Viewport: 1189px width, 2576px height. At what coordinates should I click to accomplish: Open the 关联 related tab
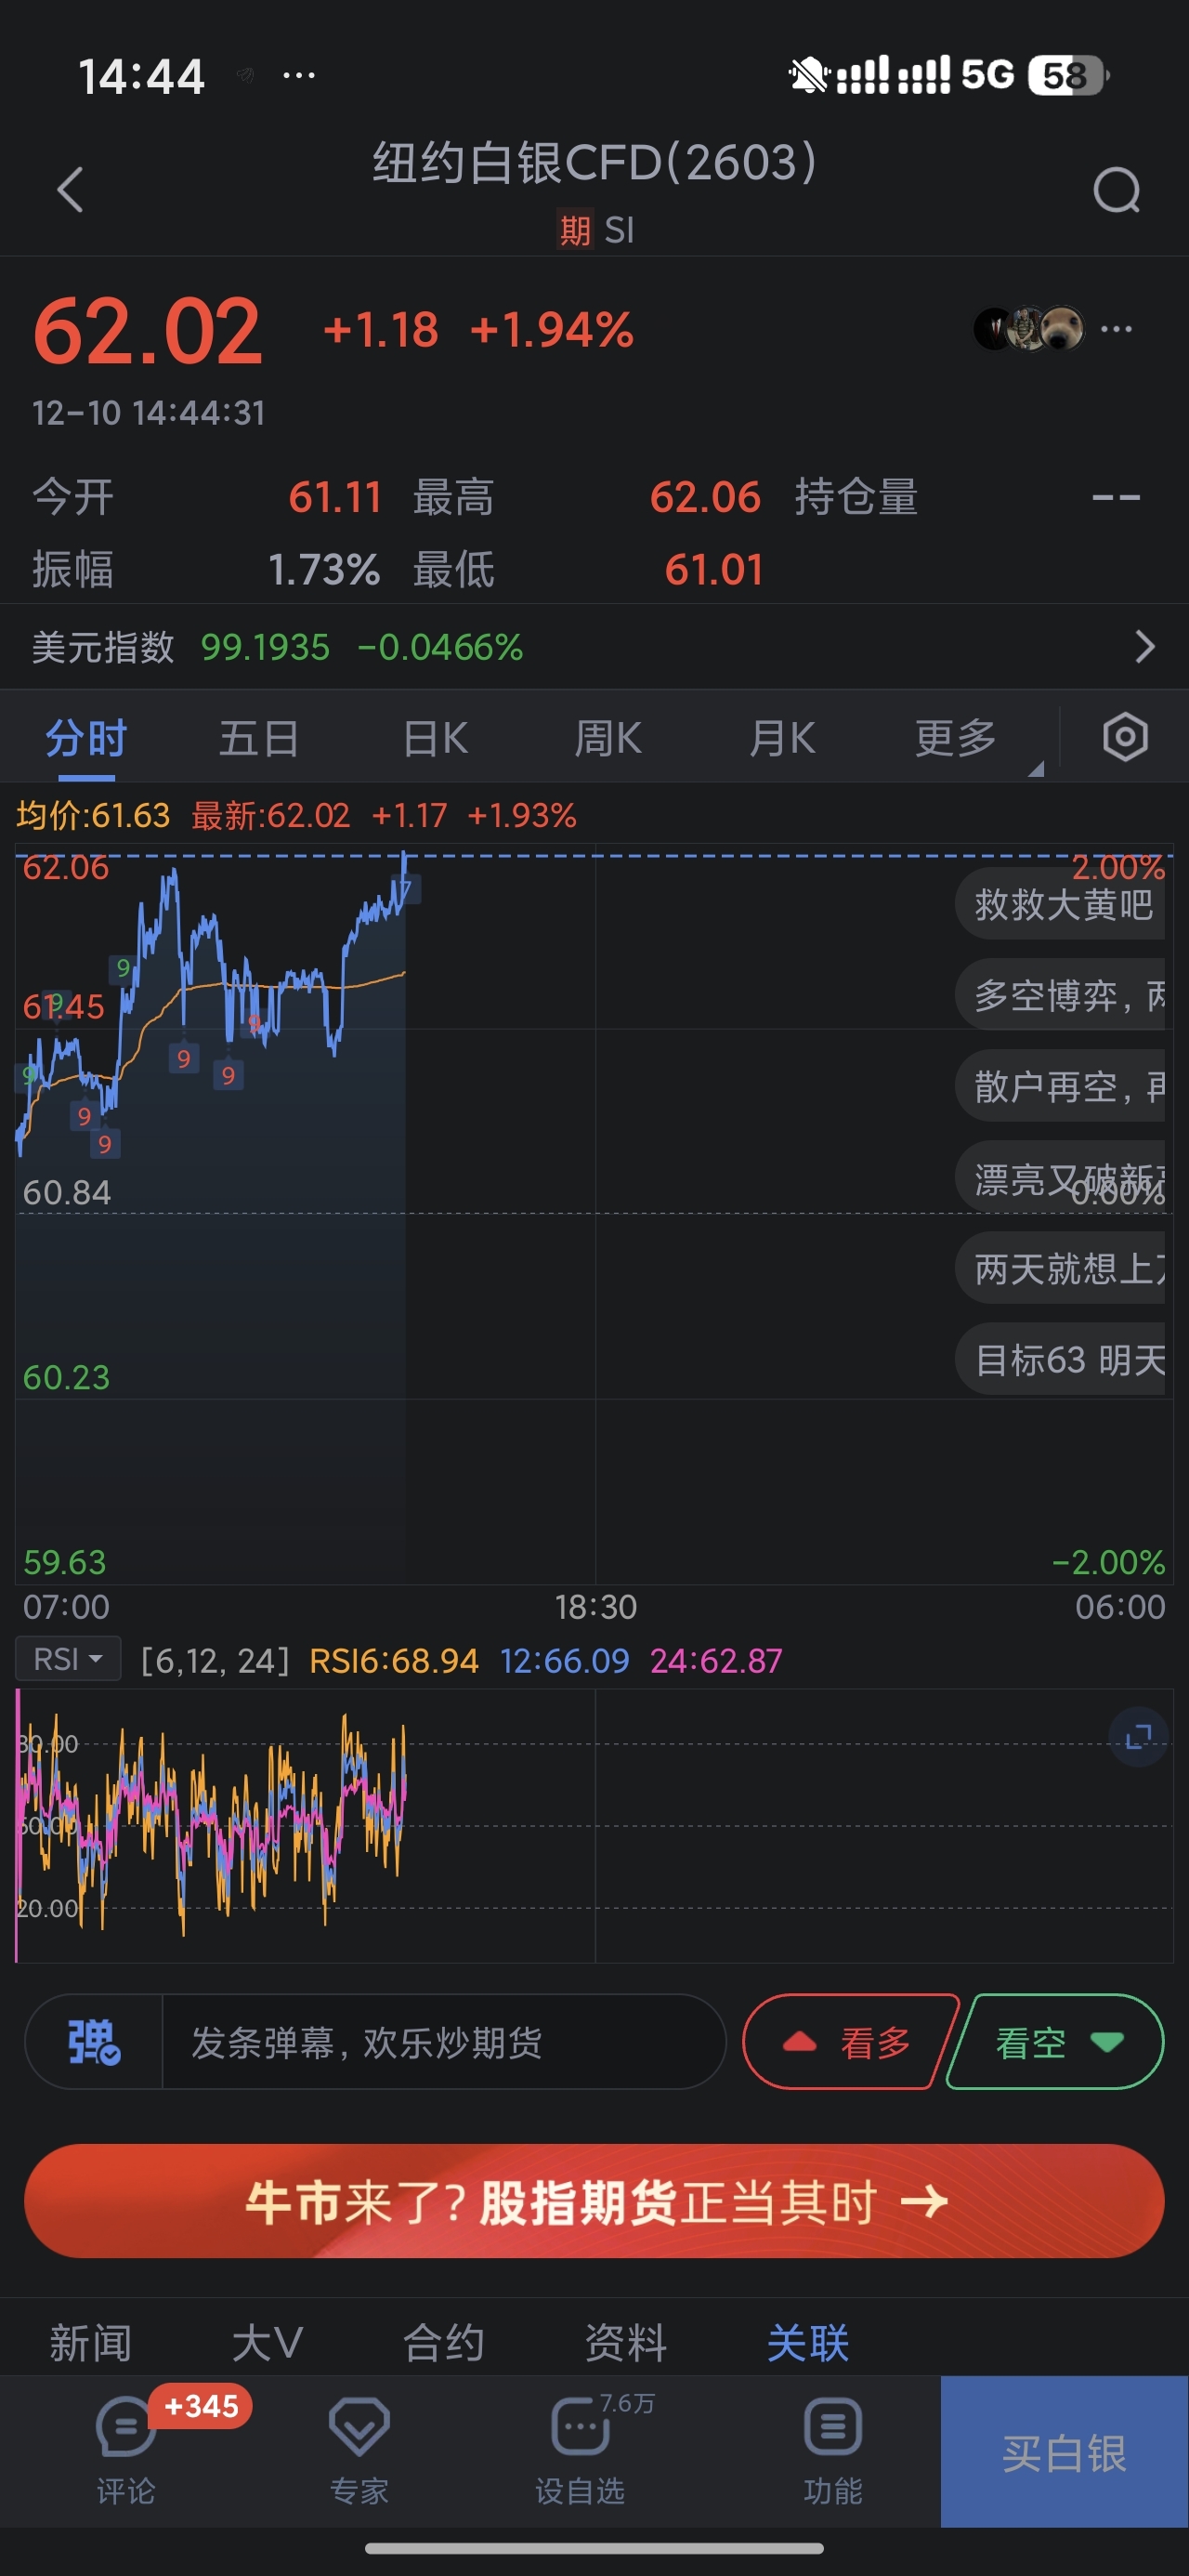tap(808, 2342)
